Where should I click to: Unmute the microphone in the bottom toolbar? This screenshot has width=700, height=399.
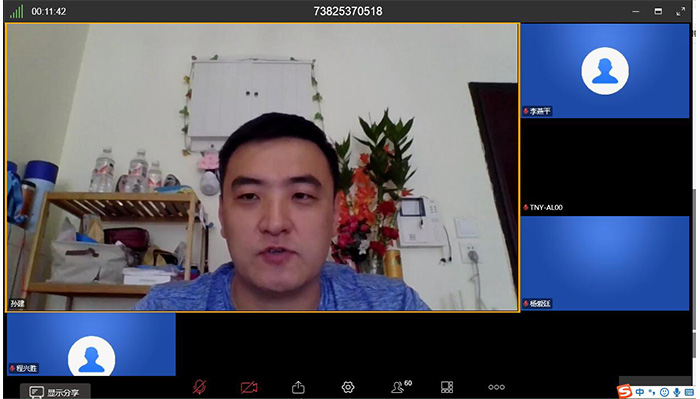click(x=199, y=387)
